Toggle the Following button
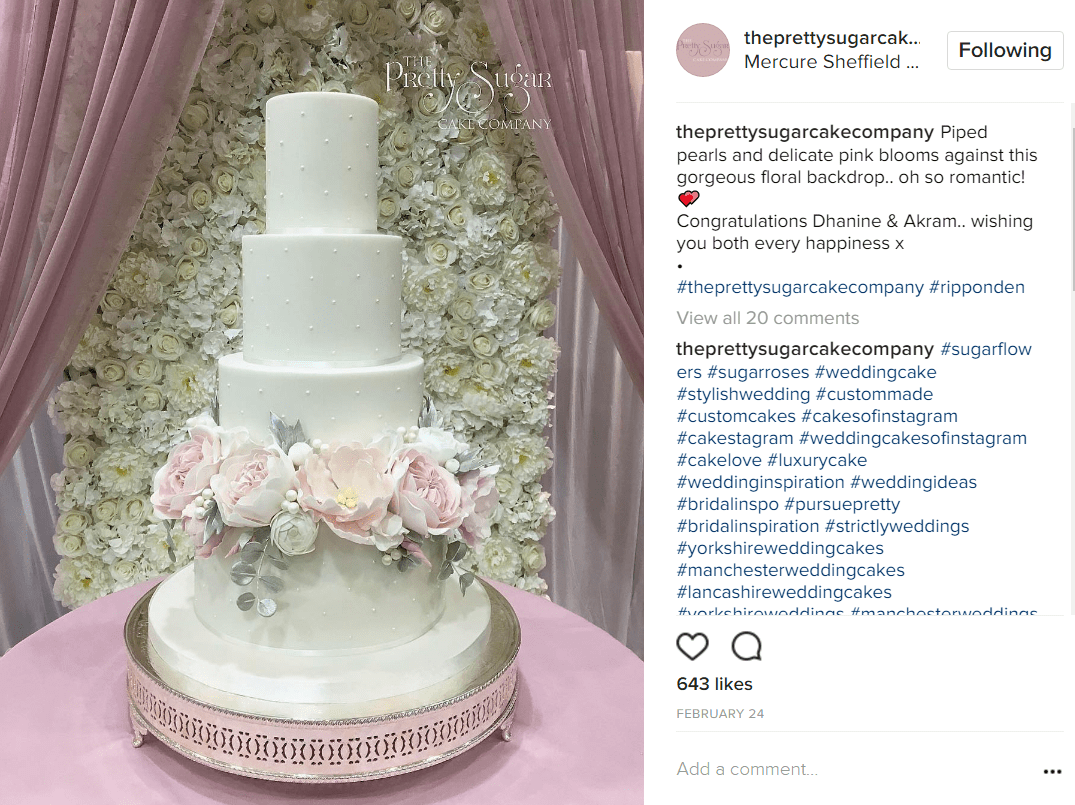The height and width of the screenshot is (805, 1075). 1004,50
